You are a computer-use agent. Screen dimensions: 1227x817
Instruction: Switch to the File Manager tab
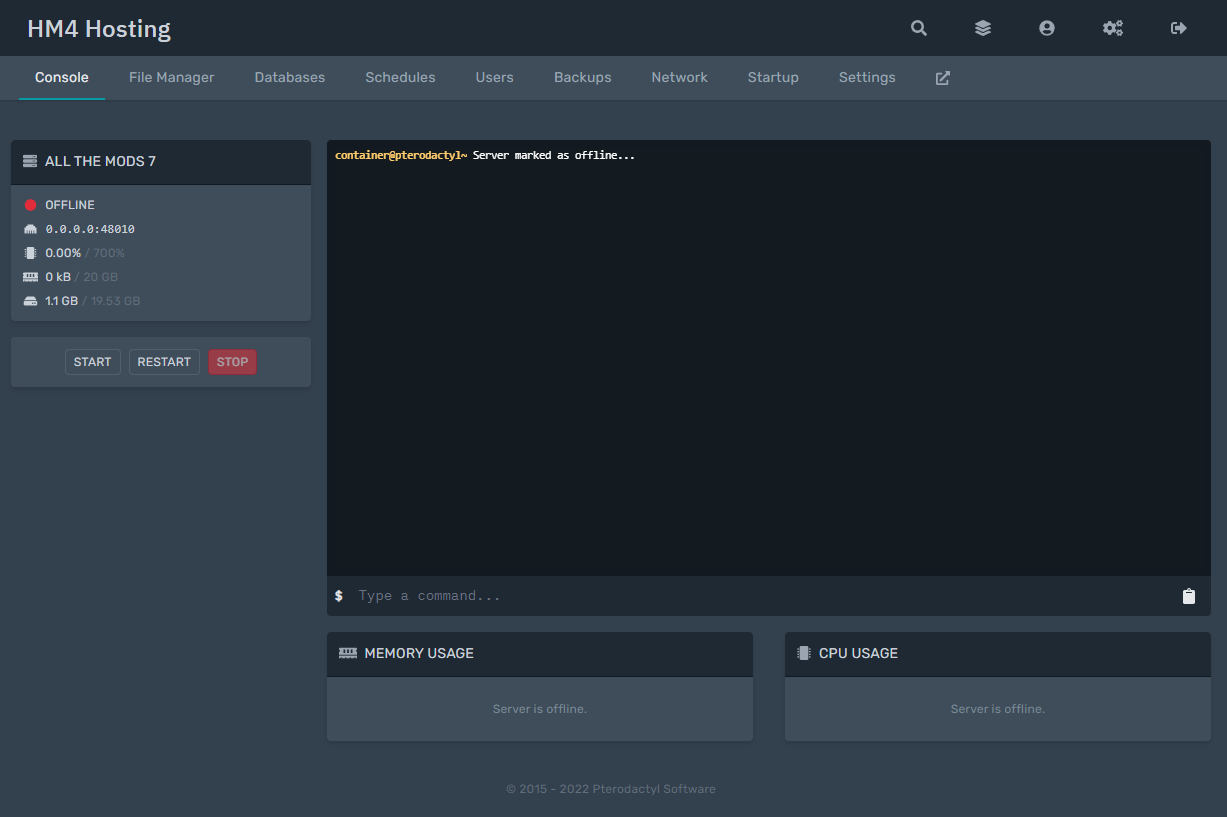(171, 78)
